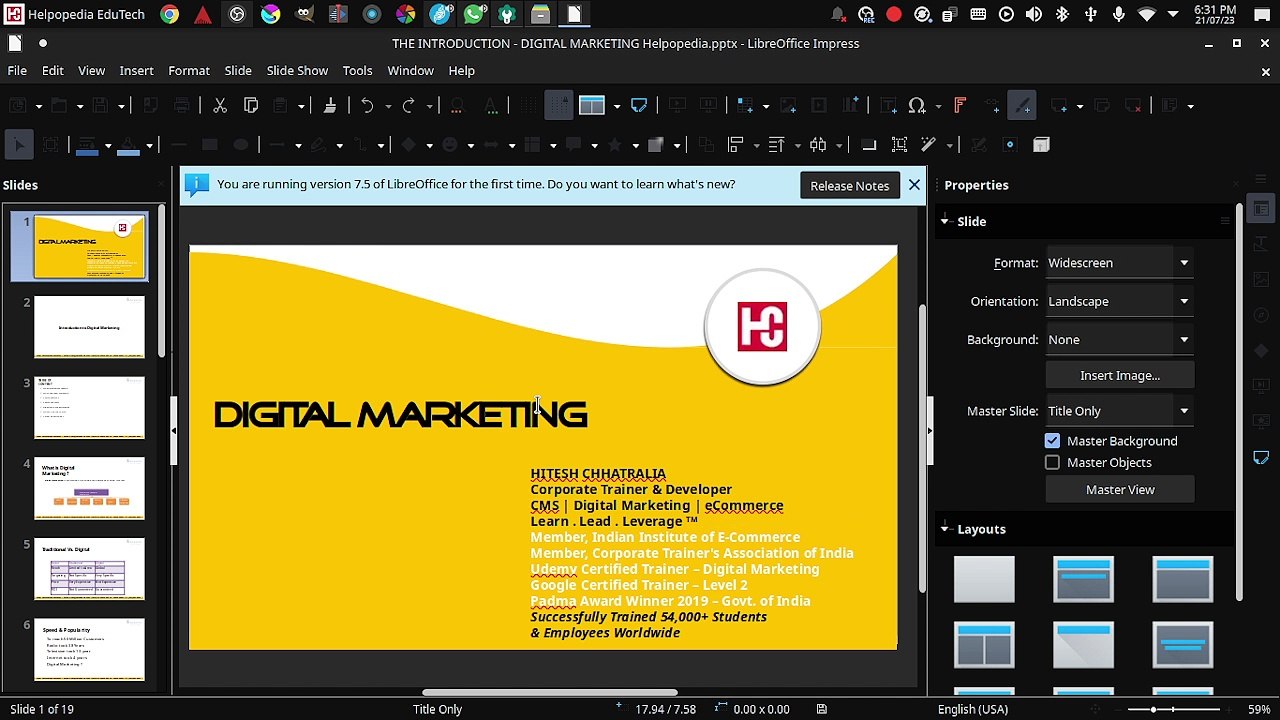Open the Window menu
The width and height of the screenshot is (1280, 720).
410,71
